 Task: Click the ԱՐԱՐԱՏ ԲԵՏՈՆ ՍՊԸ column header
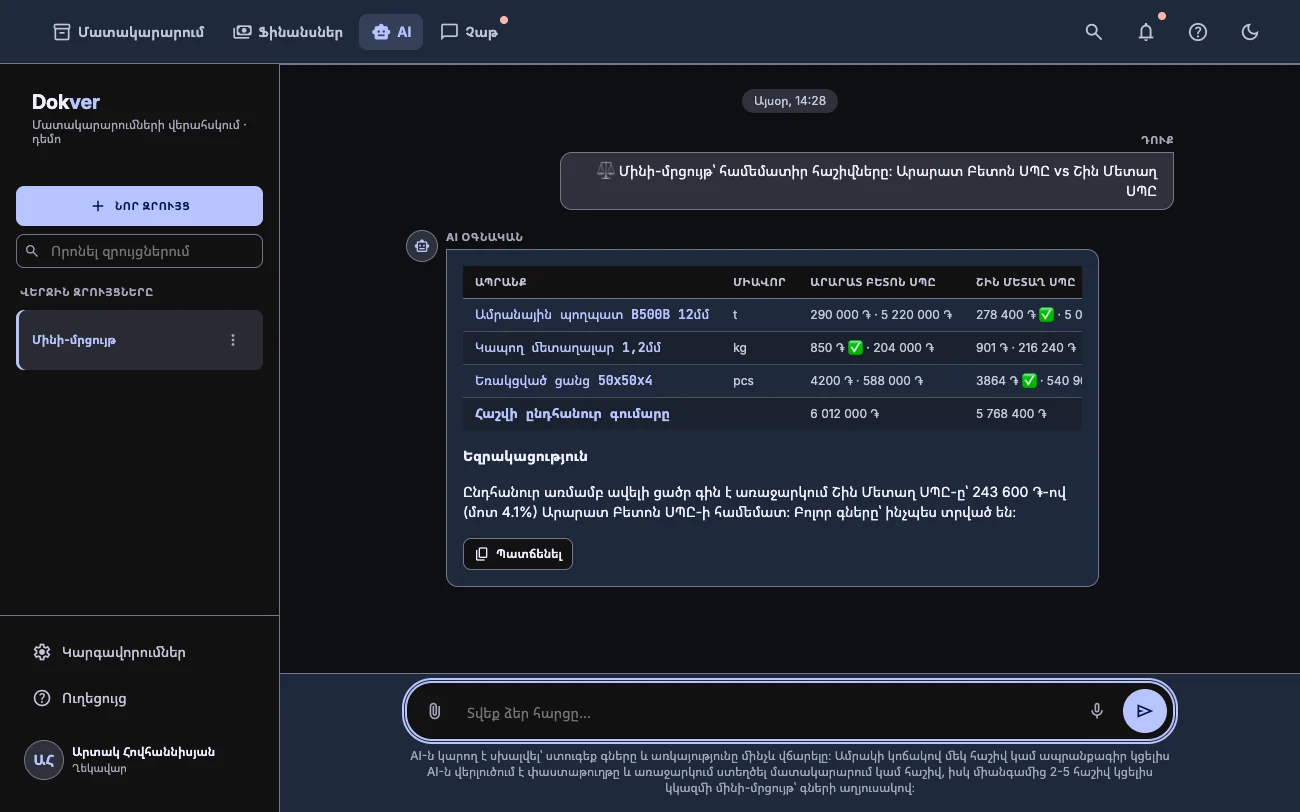[873, 282]
